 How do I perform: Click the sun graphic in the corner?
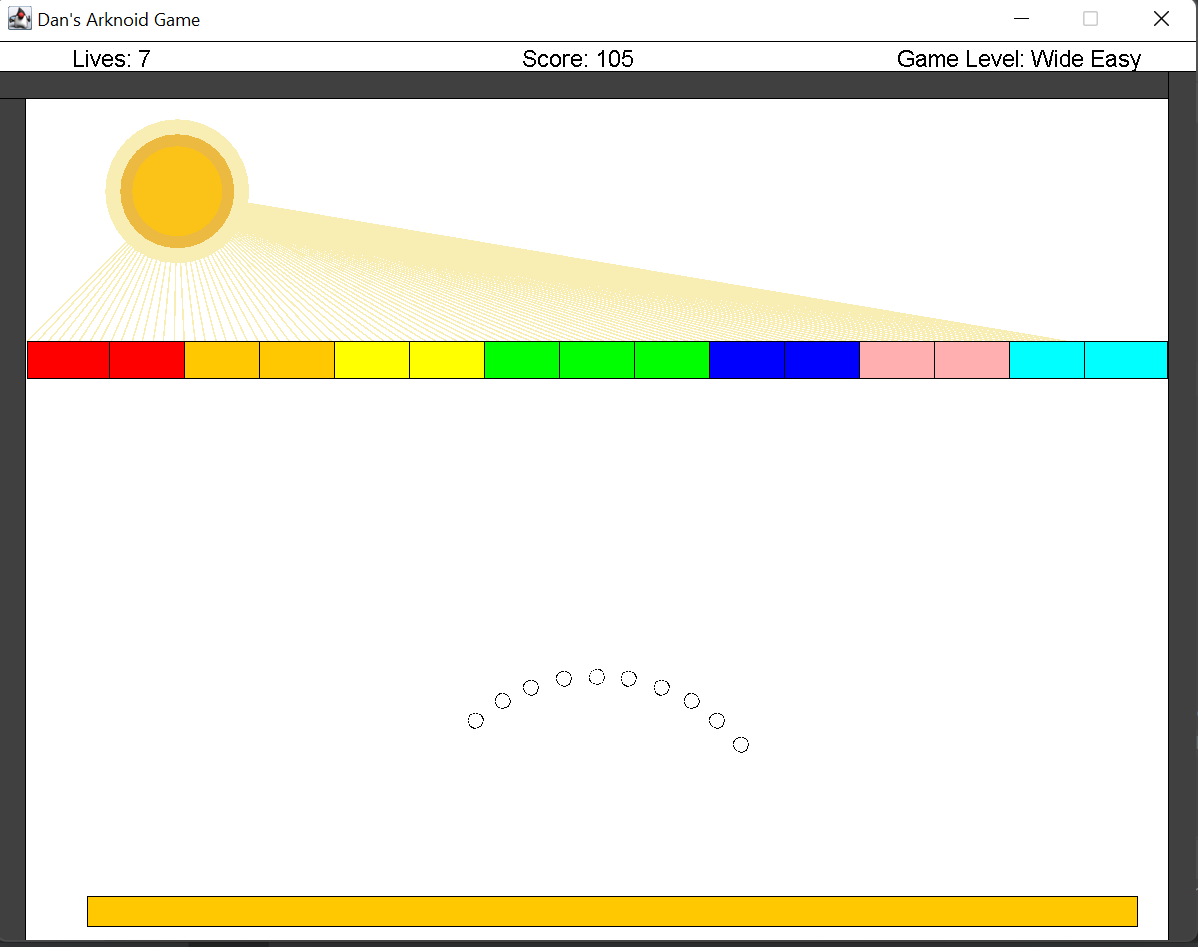tap(176, 188)
